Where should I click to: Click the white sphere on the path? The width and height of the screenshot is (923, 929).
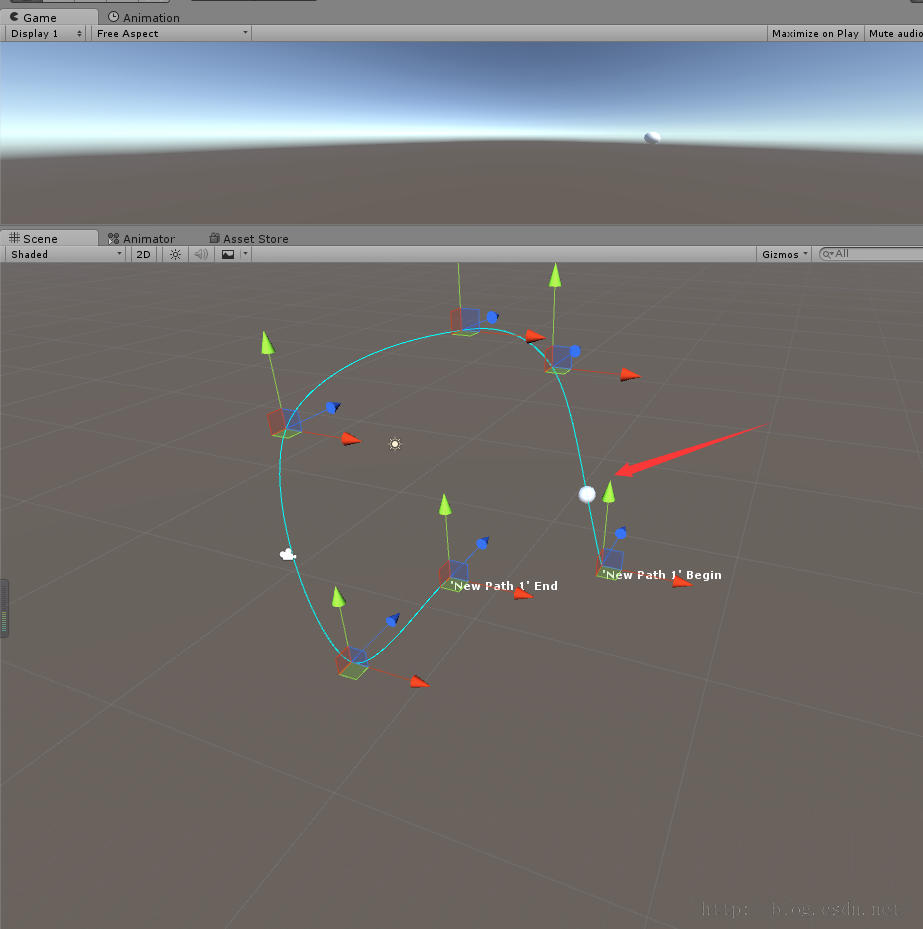point(587,494)
